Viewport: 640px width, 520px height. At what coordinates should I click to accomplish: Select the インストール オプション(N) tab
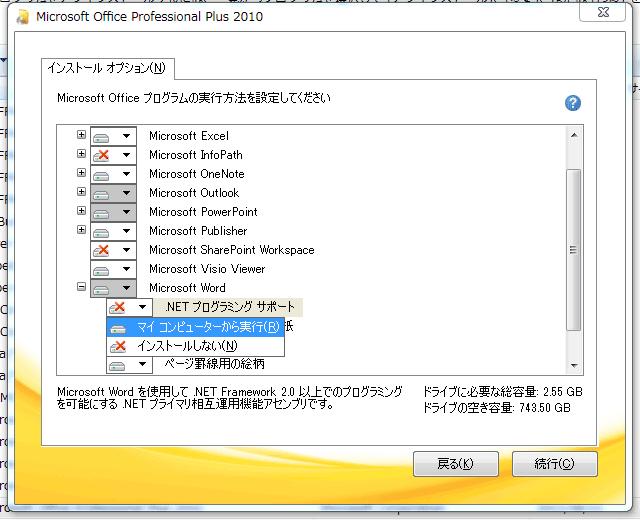(107, 68)
